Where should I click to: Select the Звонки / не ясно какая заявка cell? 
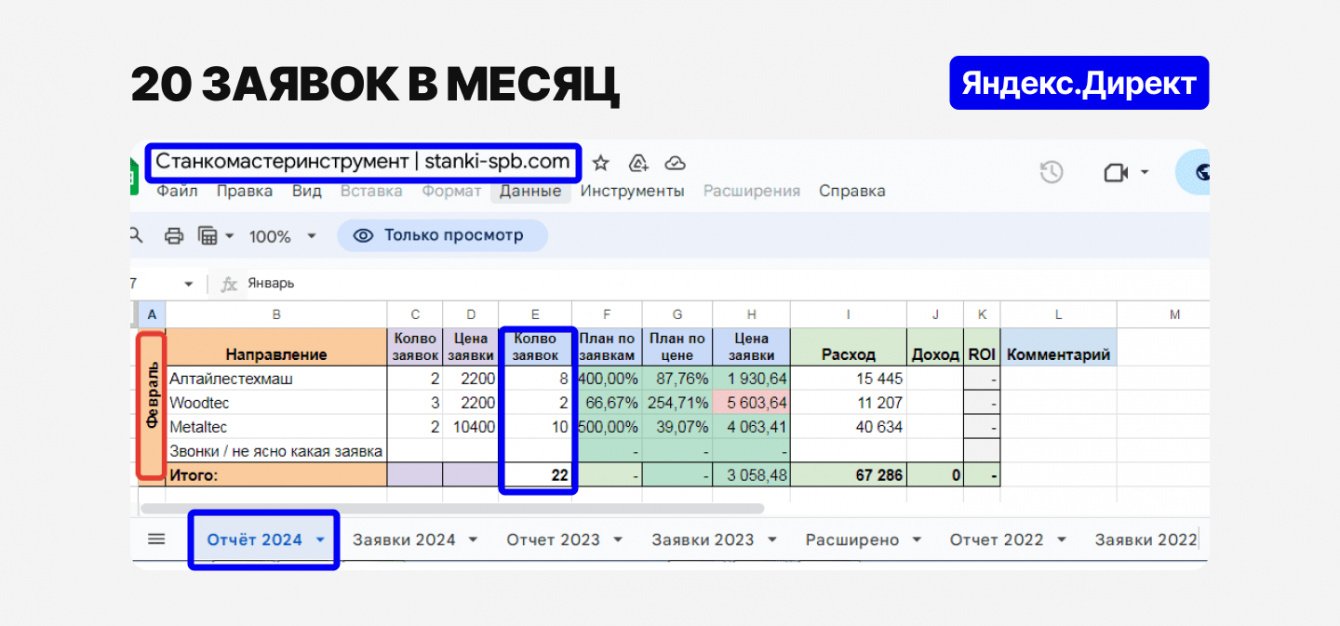click(276, 451)
